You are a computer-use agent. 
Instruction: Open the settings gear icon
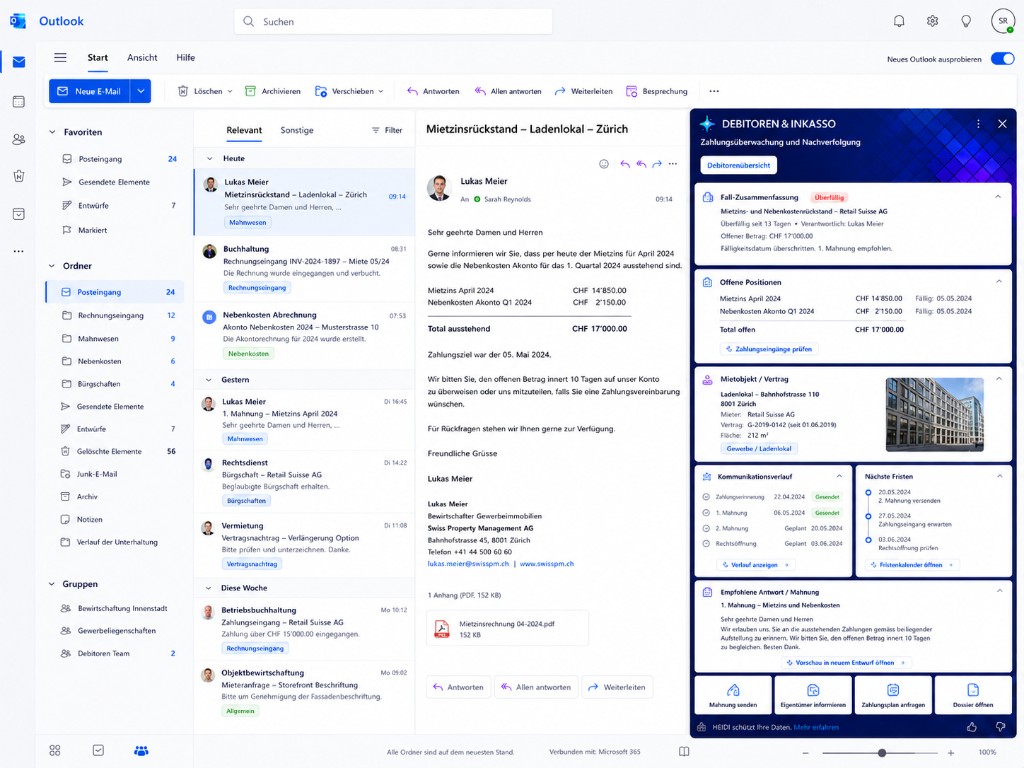click(933, 22)
